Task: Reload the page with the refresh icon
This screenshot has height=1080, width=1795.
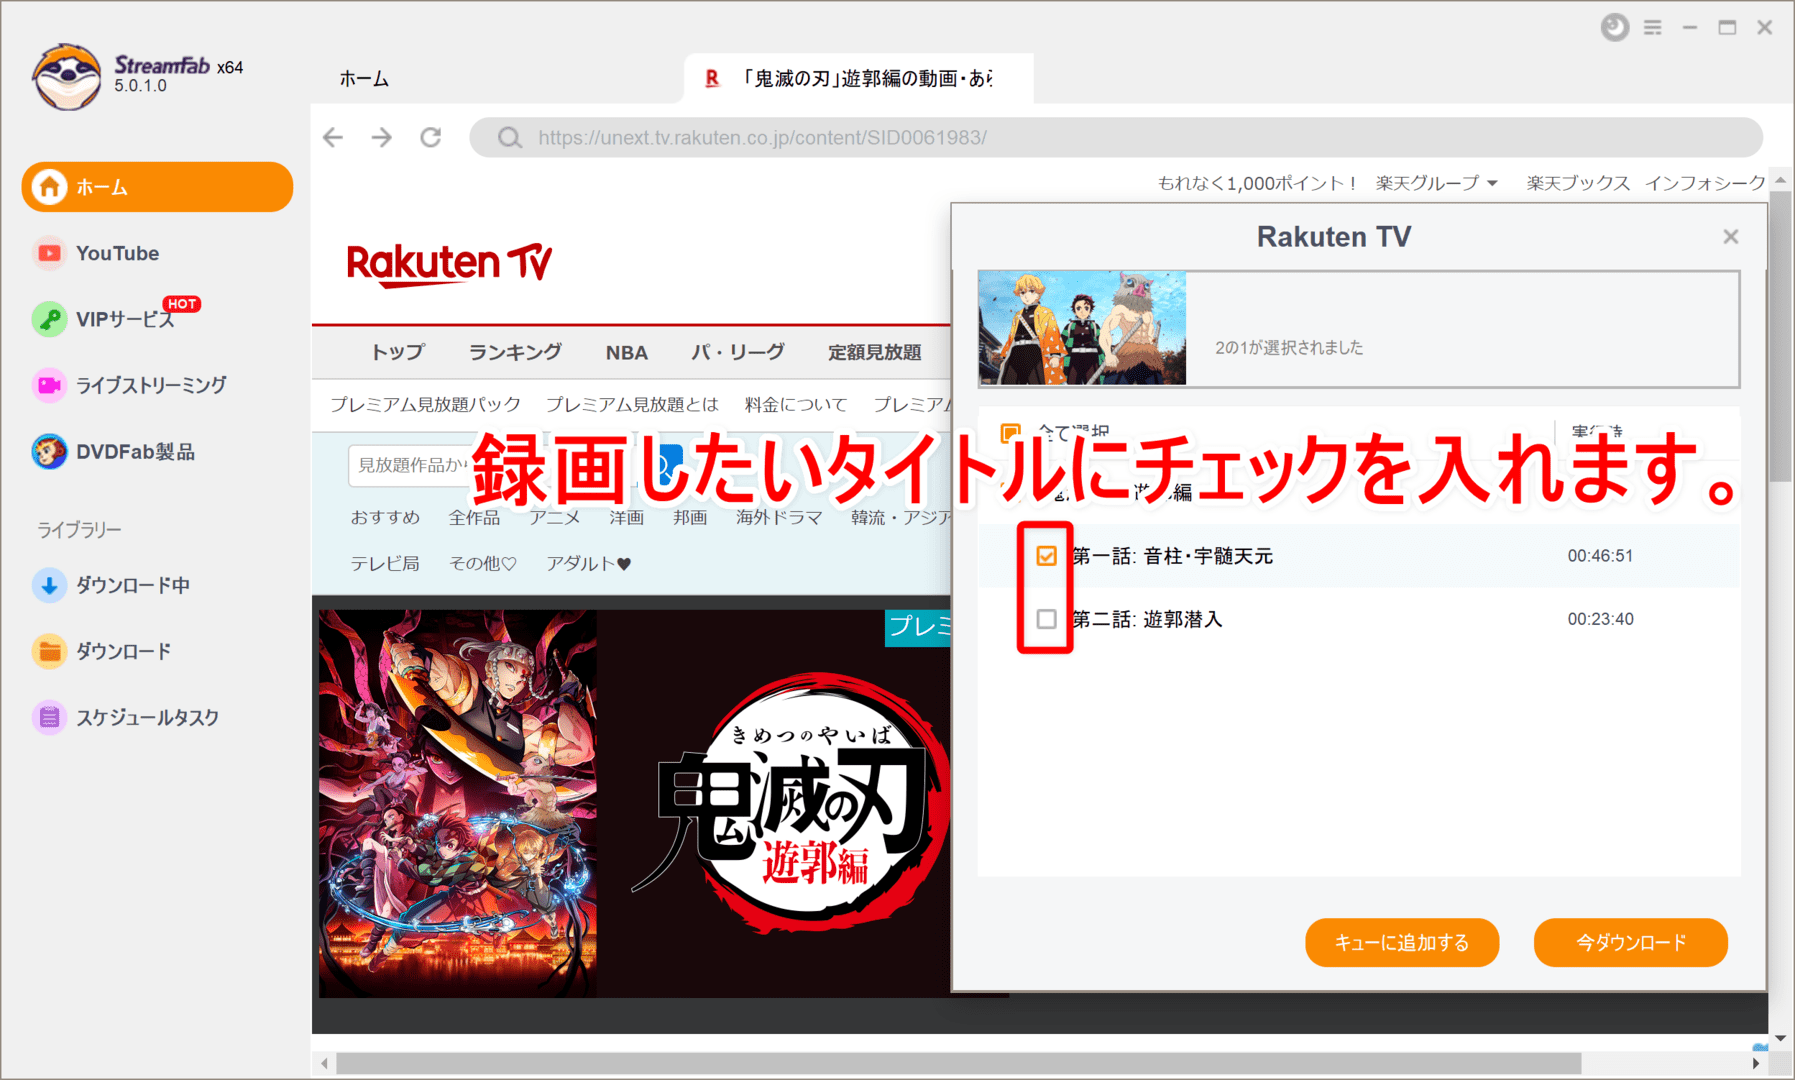Action: pyautogui.click(x=431, y=137)
